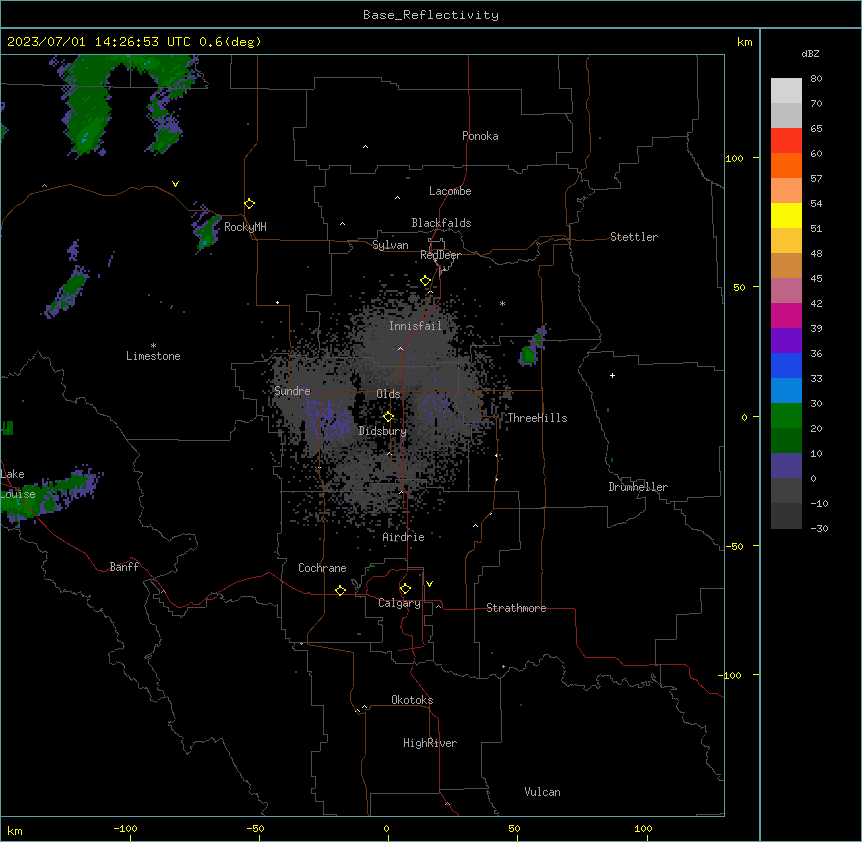Click the RedDeer city label

(440, 255)
